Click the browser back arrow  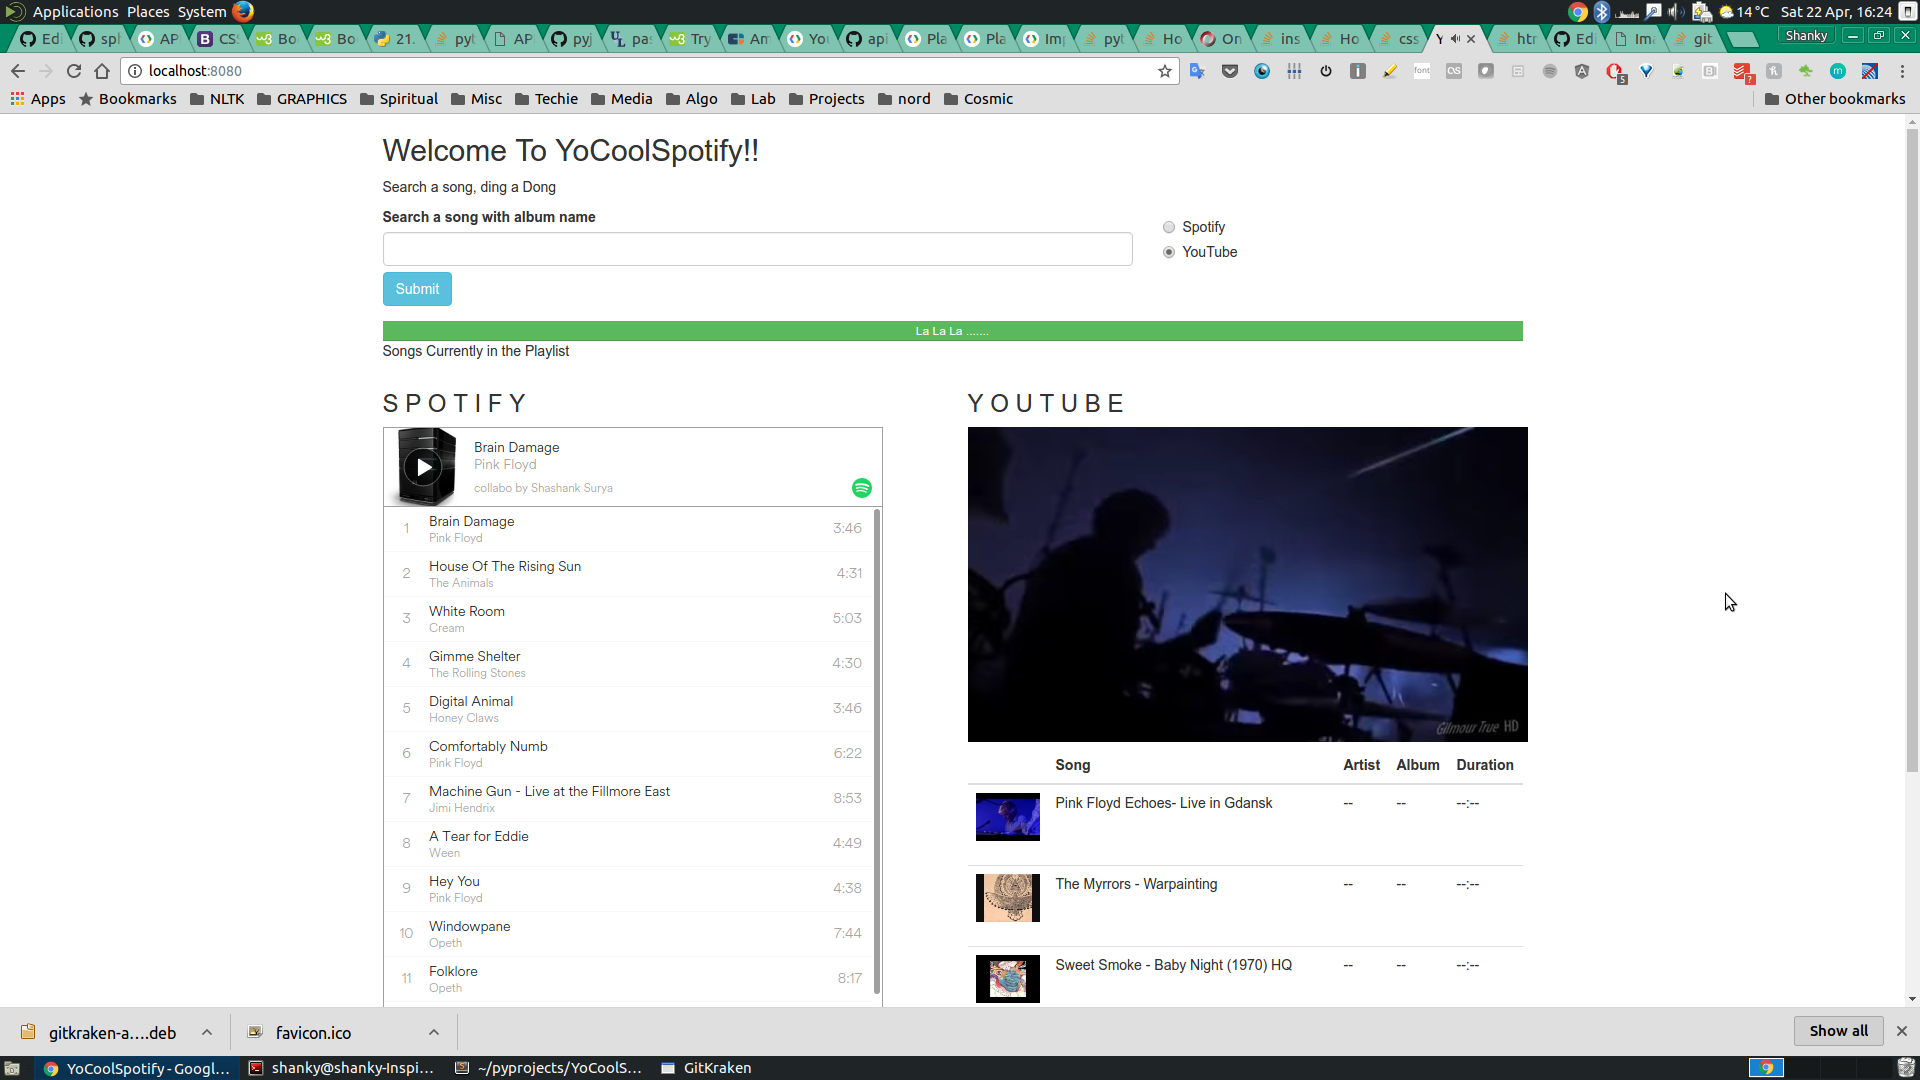[18, 71]
